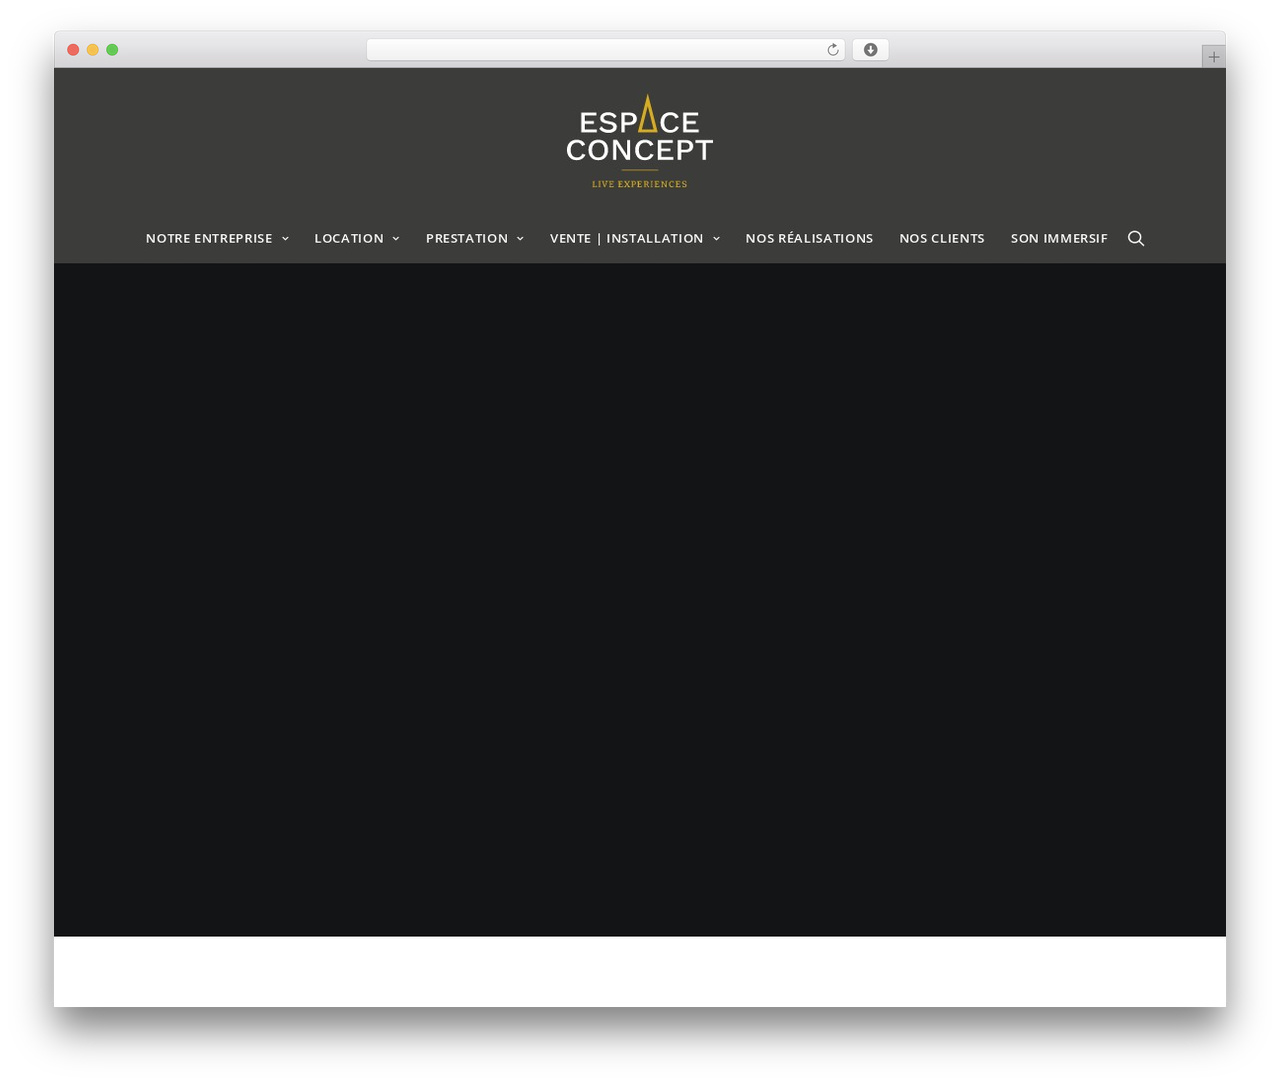Close the browser window with red button

73,50
